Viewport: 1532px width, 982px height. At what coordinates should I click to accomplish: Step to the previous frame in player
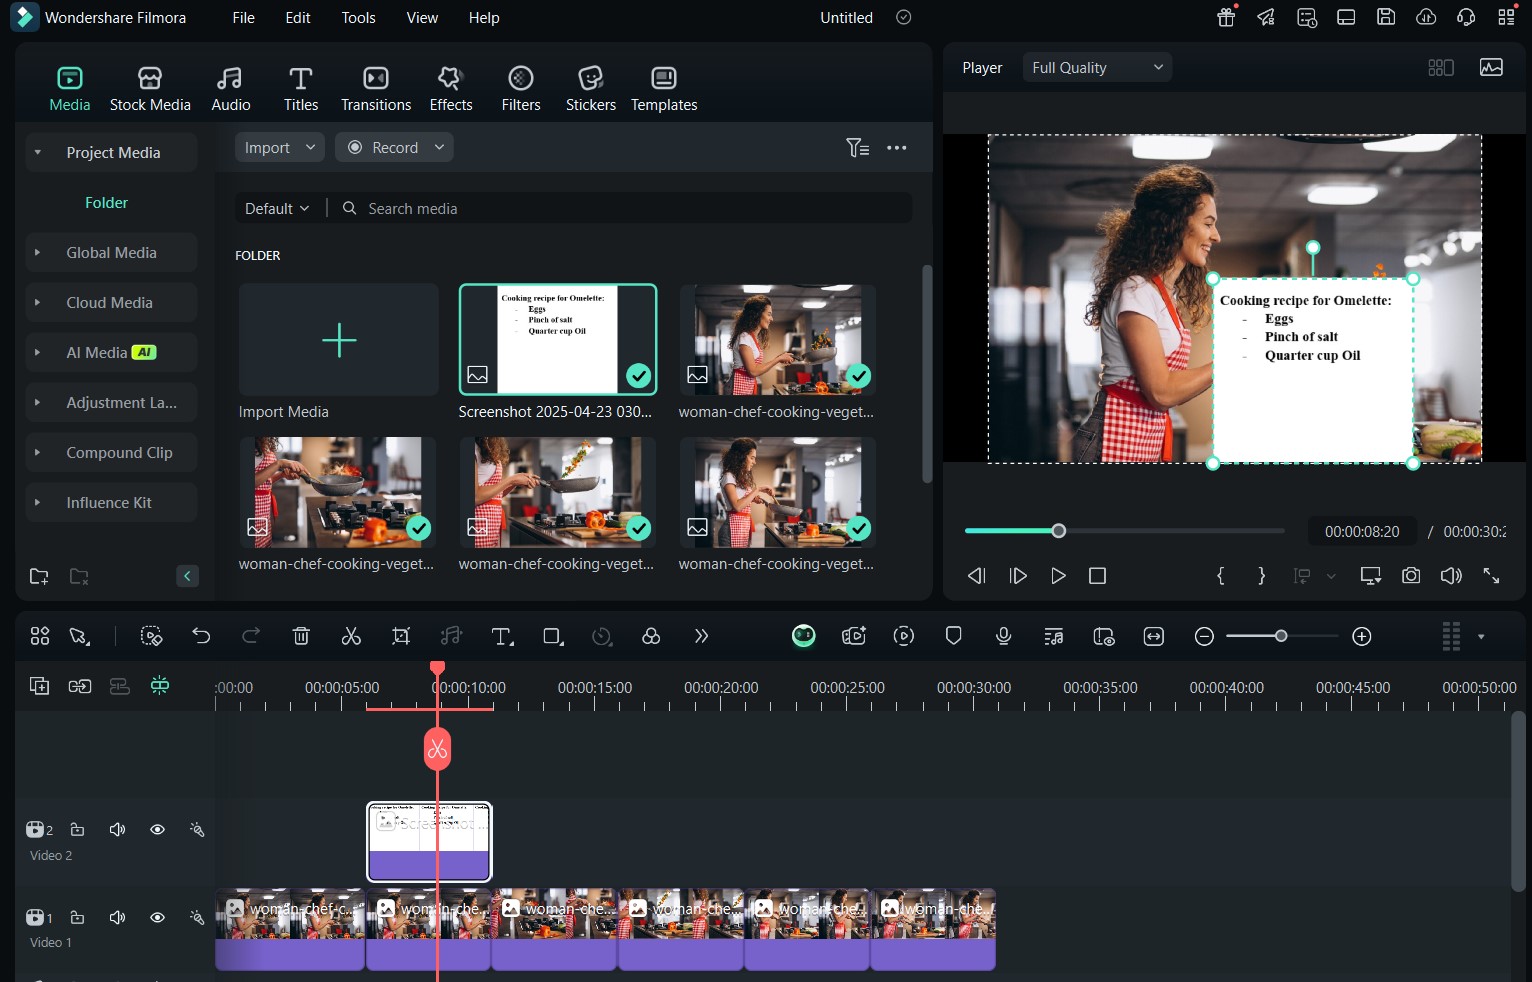pos(977,576)
